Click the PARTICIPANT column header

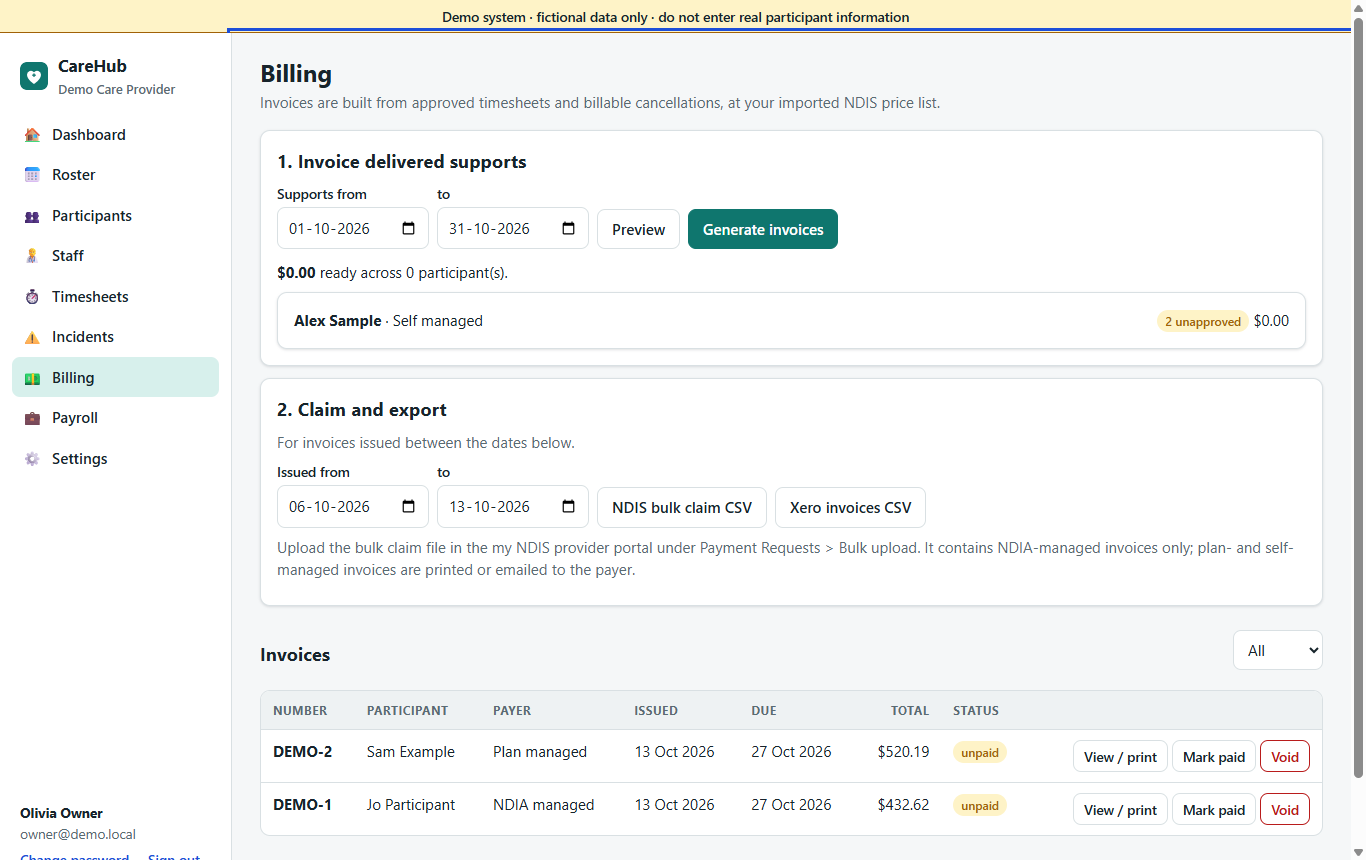[407, 711]
